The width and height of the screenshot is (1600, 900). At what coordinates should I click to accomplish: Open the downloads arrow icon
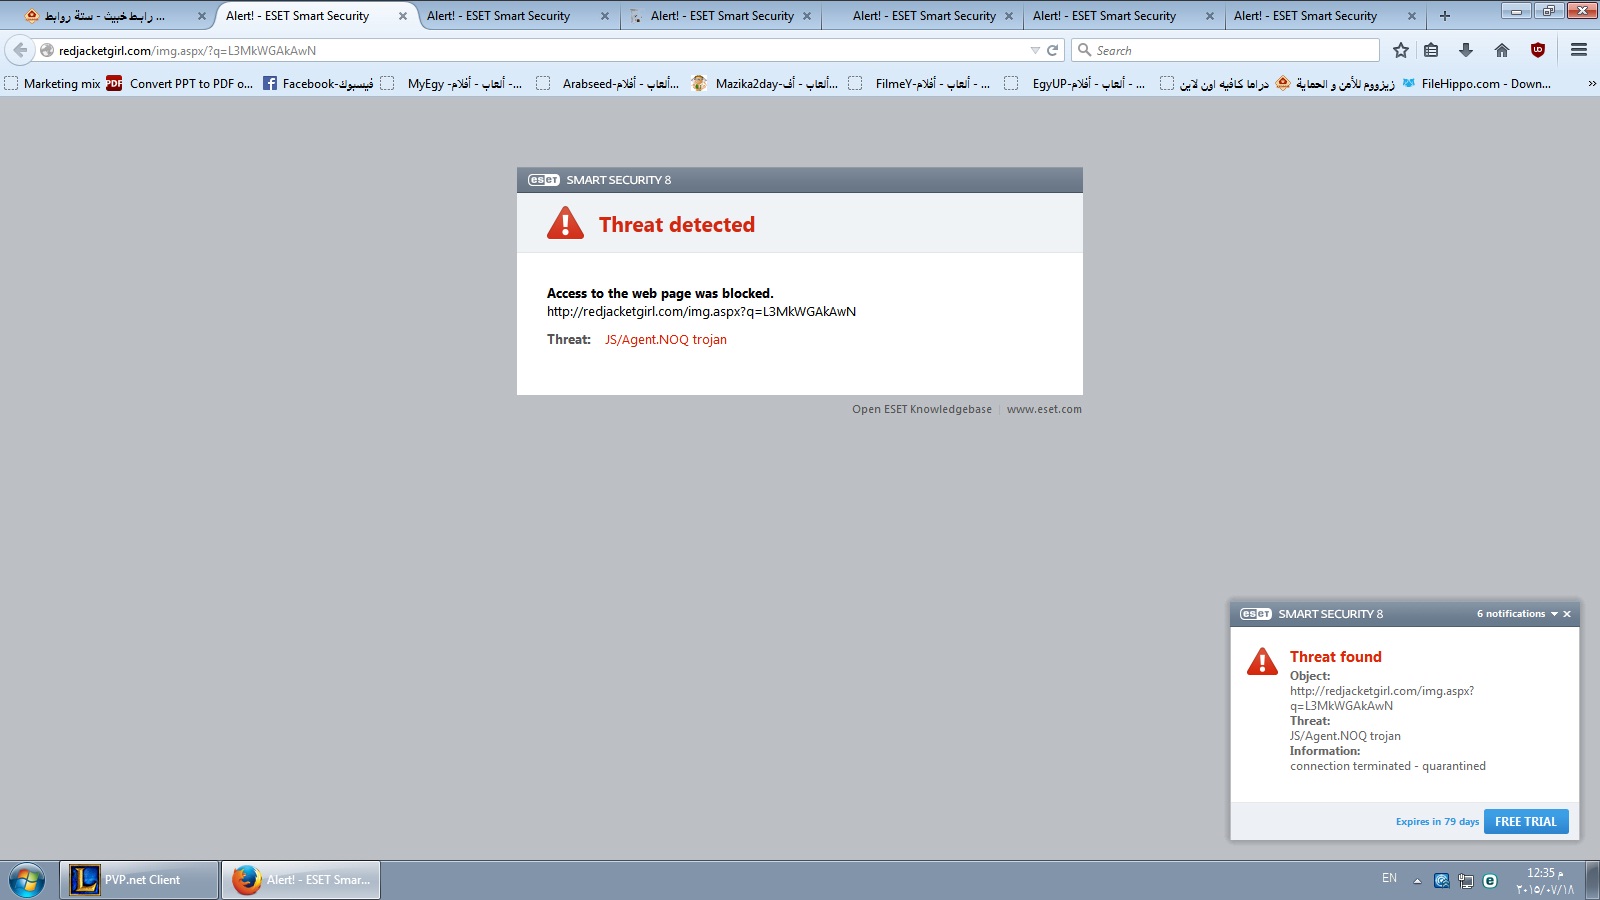point(1466,50)
